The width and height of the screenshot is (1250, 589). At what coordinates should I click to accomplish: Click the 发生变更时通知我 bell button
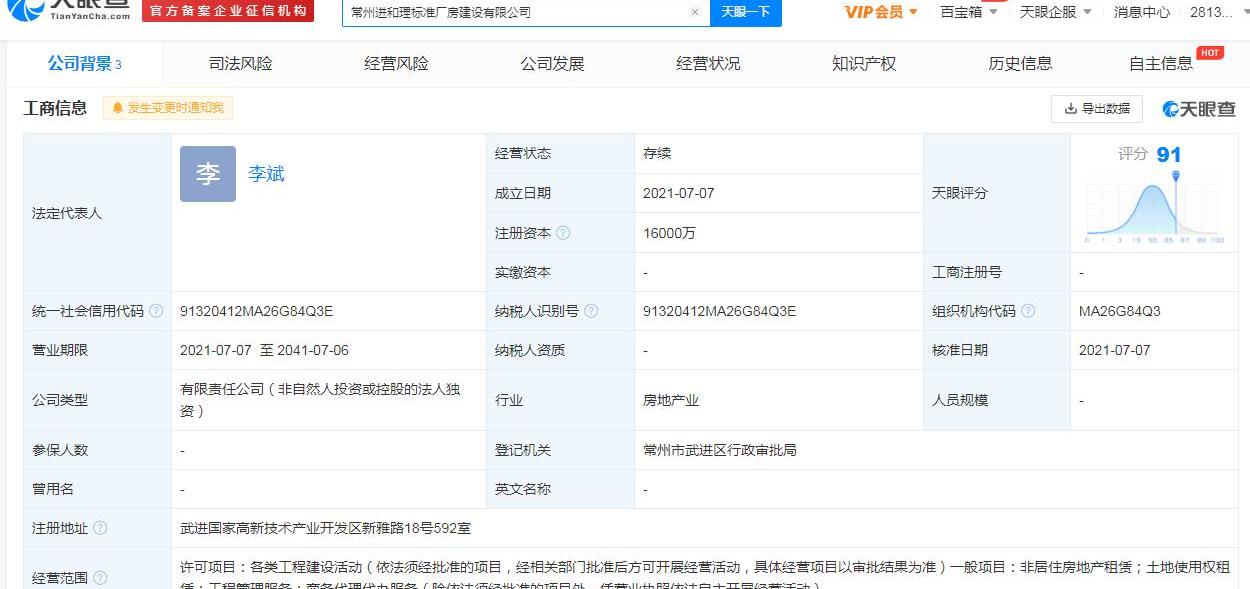point(168,108)
